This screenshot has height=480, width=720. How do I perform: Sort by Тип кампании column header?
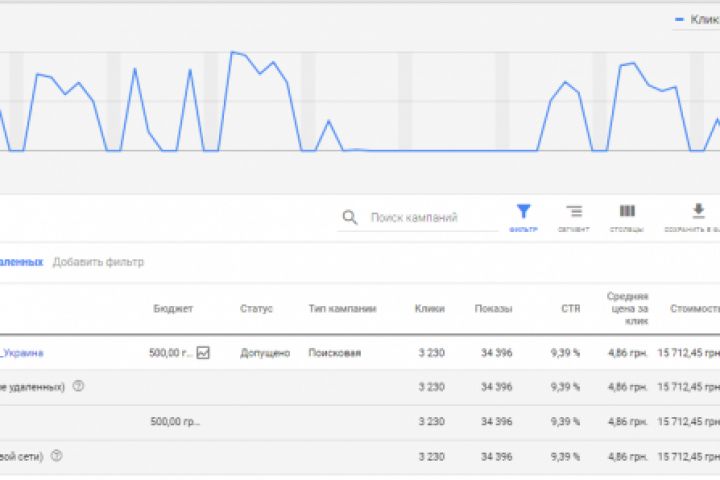tap(342, 309)
